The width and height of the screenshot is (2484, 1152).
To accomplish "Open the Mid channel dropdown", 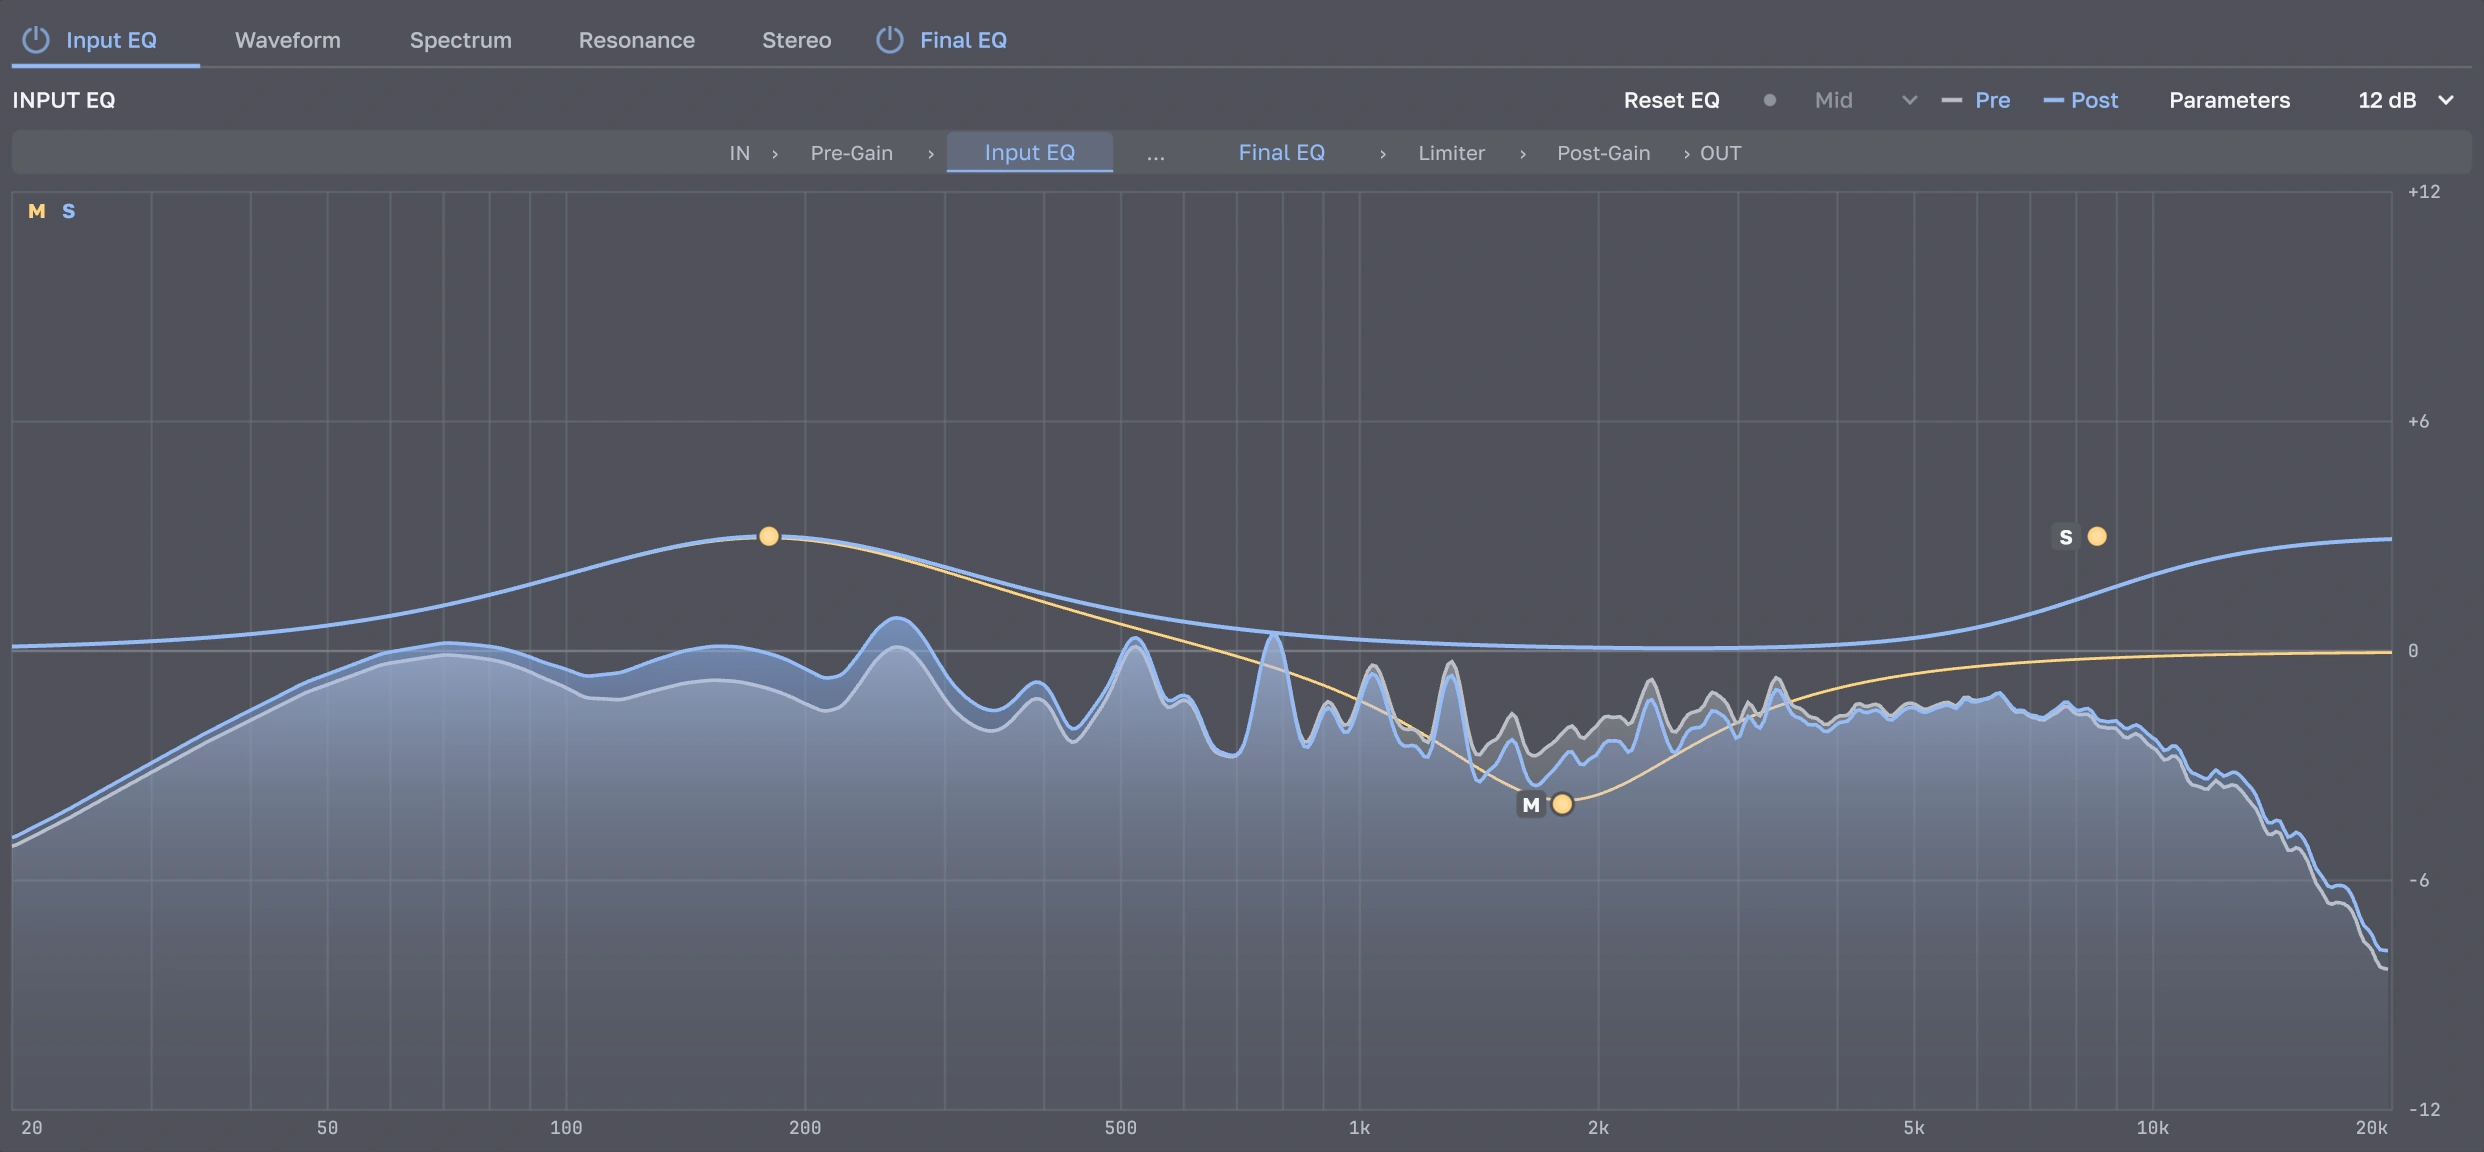I will coord(1865,100).
